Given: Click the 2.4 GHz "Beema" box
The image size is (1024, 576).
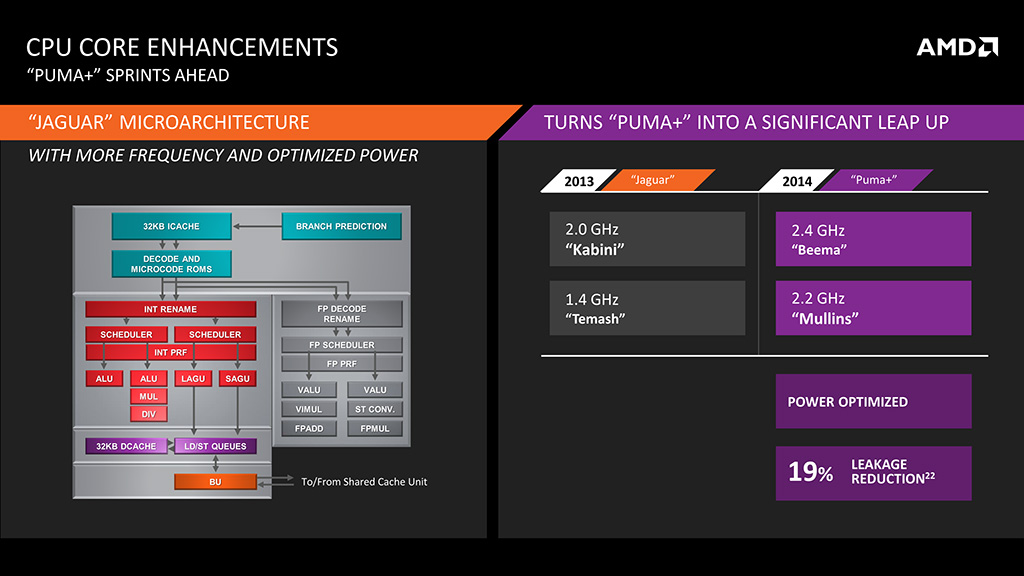Looking at the screenshot, I should (x=873, y=238).
